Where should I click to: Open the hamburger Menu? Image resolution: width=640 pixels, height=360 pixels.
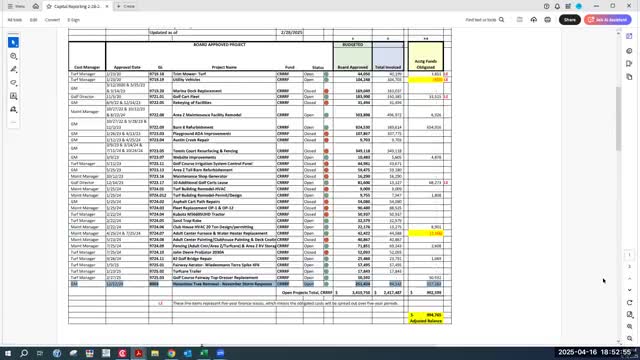(x=16, y=6)
